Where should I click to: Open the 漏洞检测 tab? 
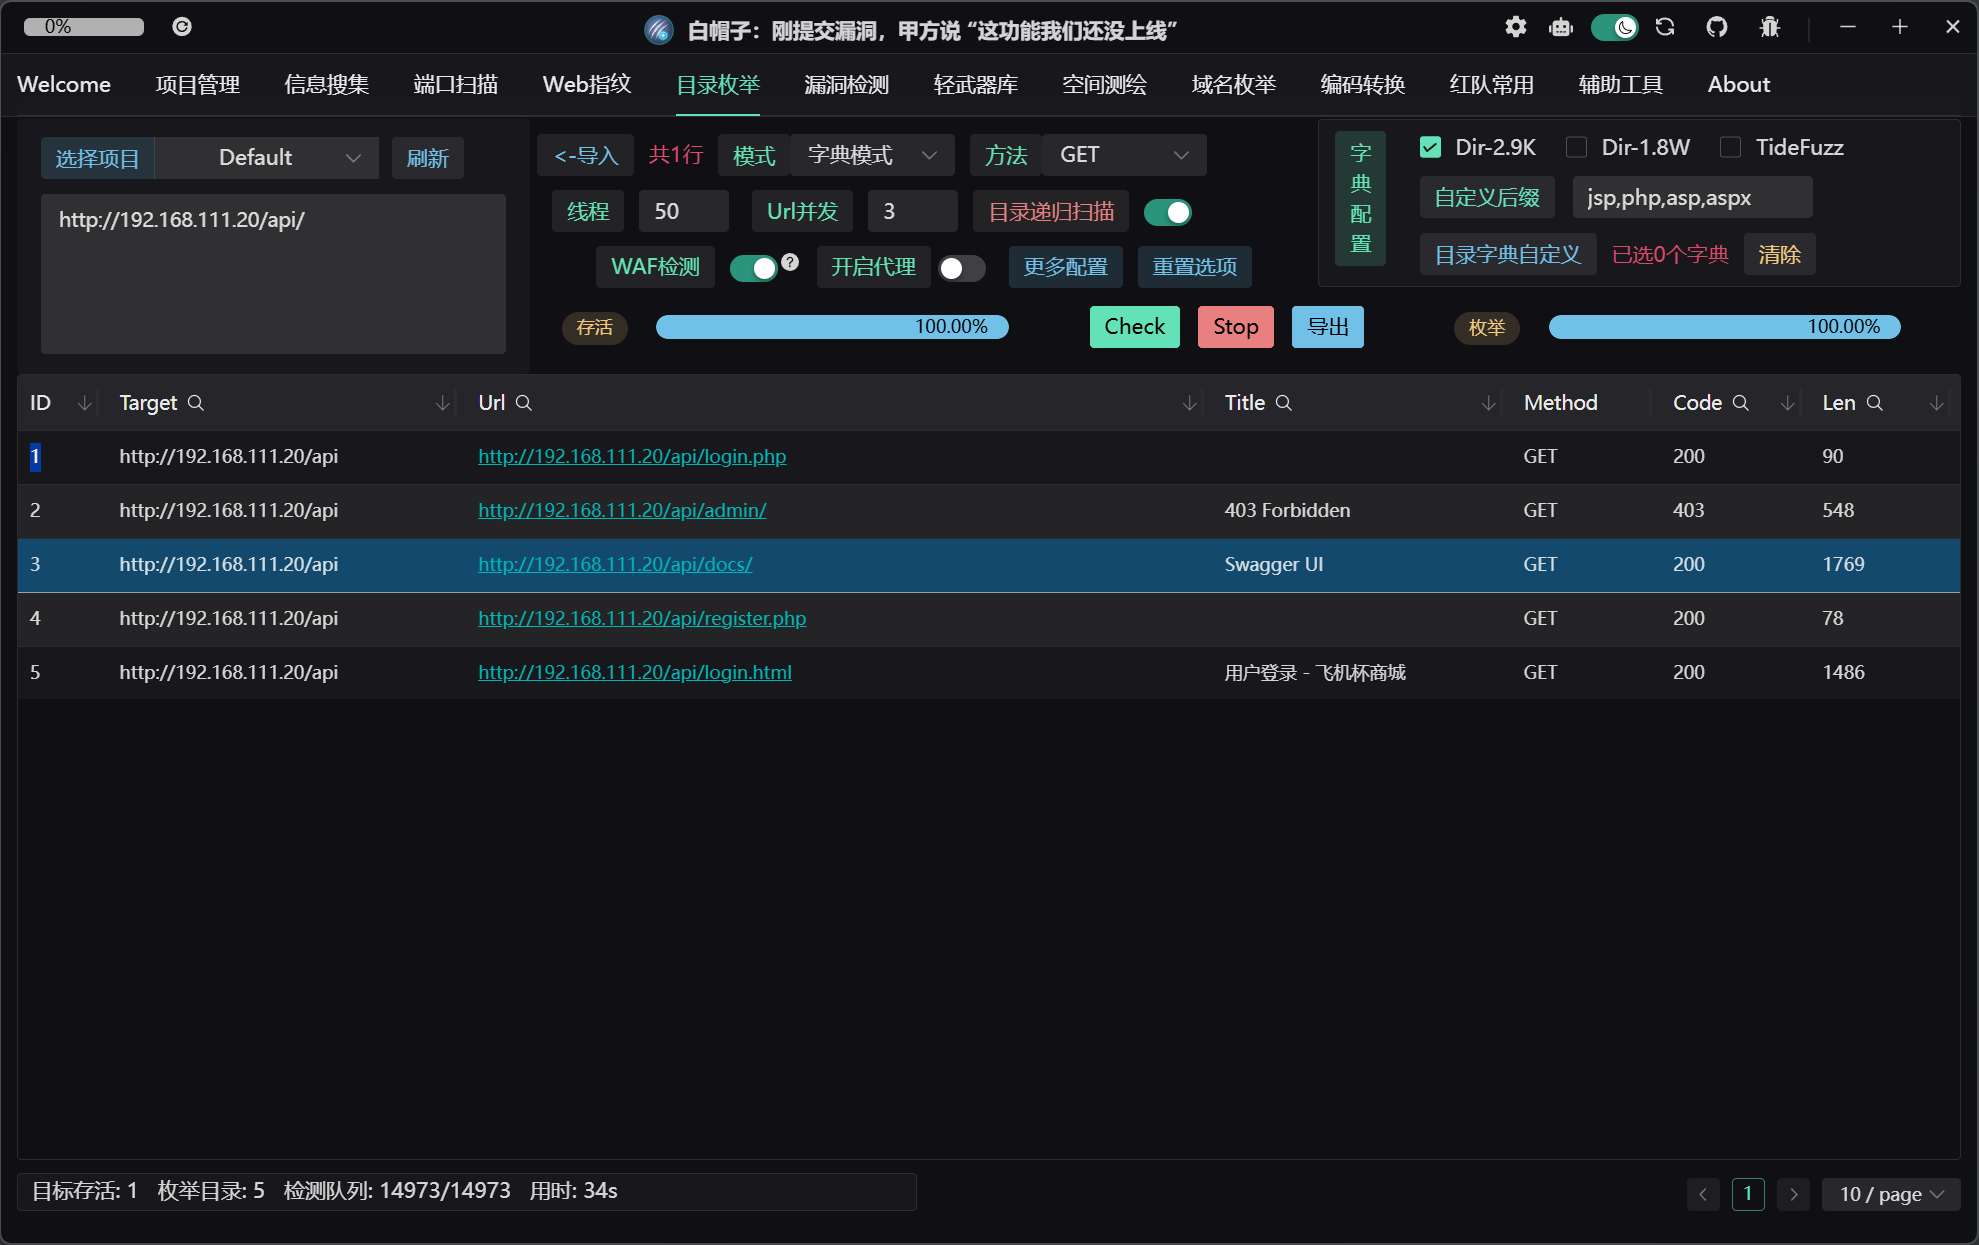(x=846, y=84)
